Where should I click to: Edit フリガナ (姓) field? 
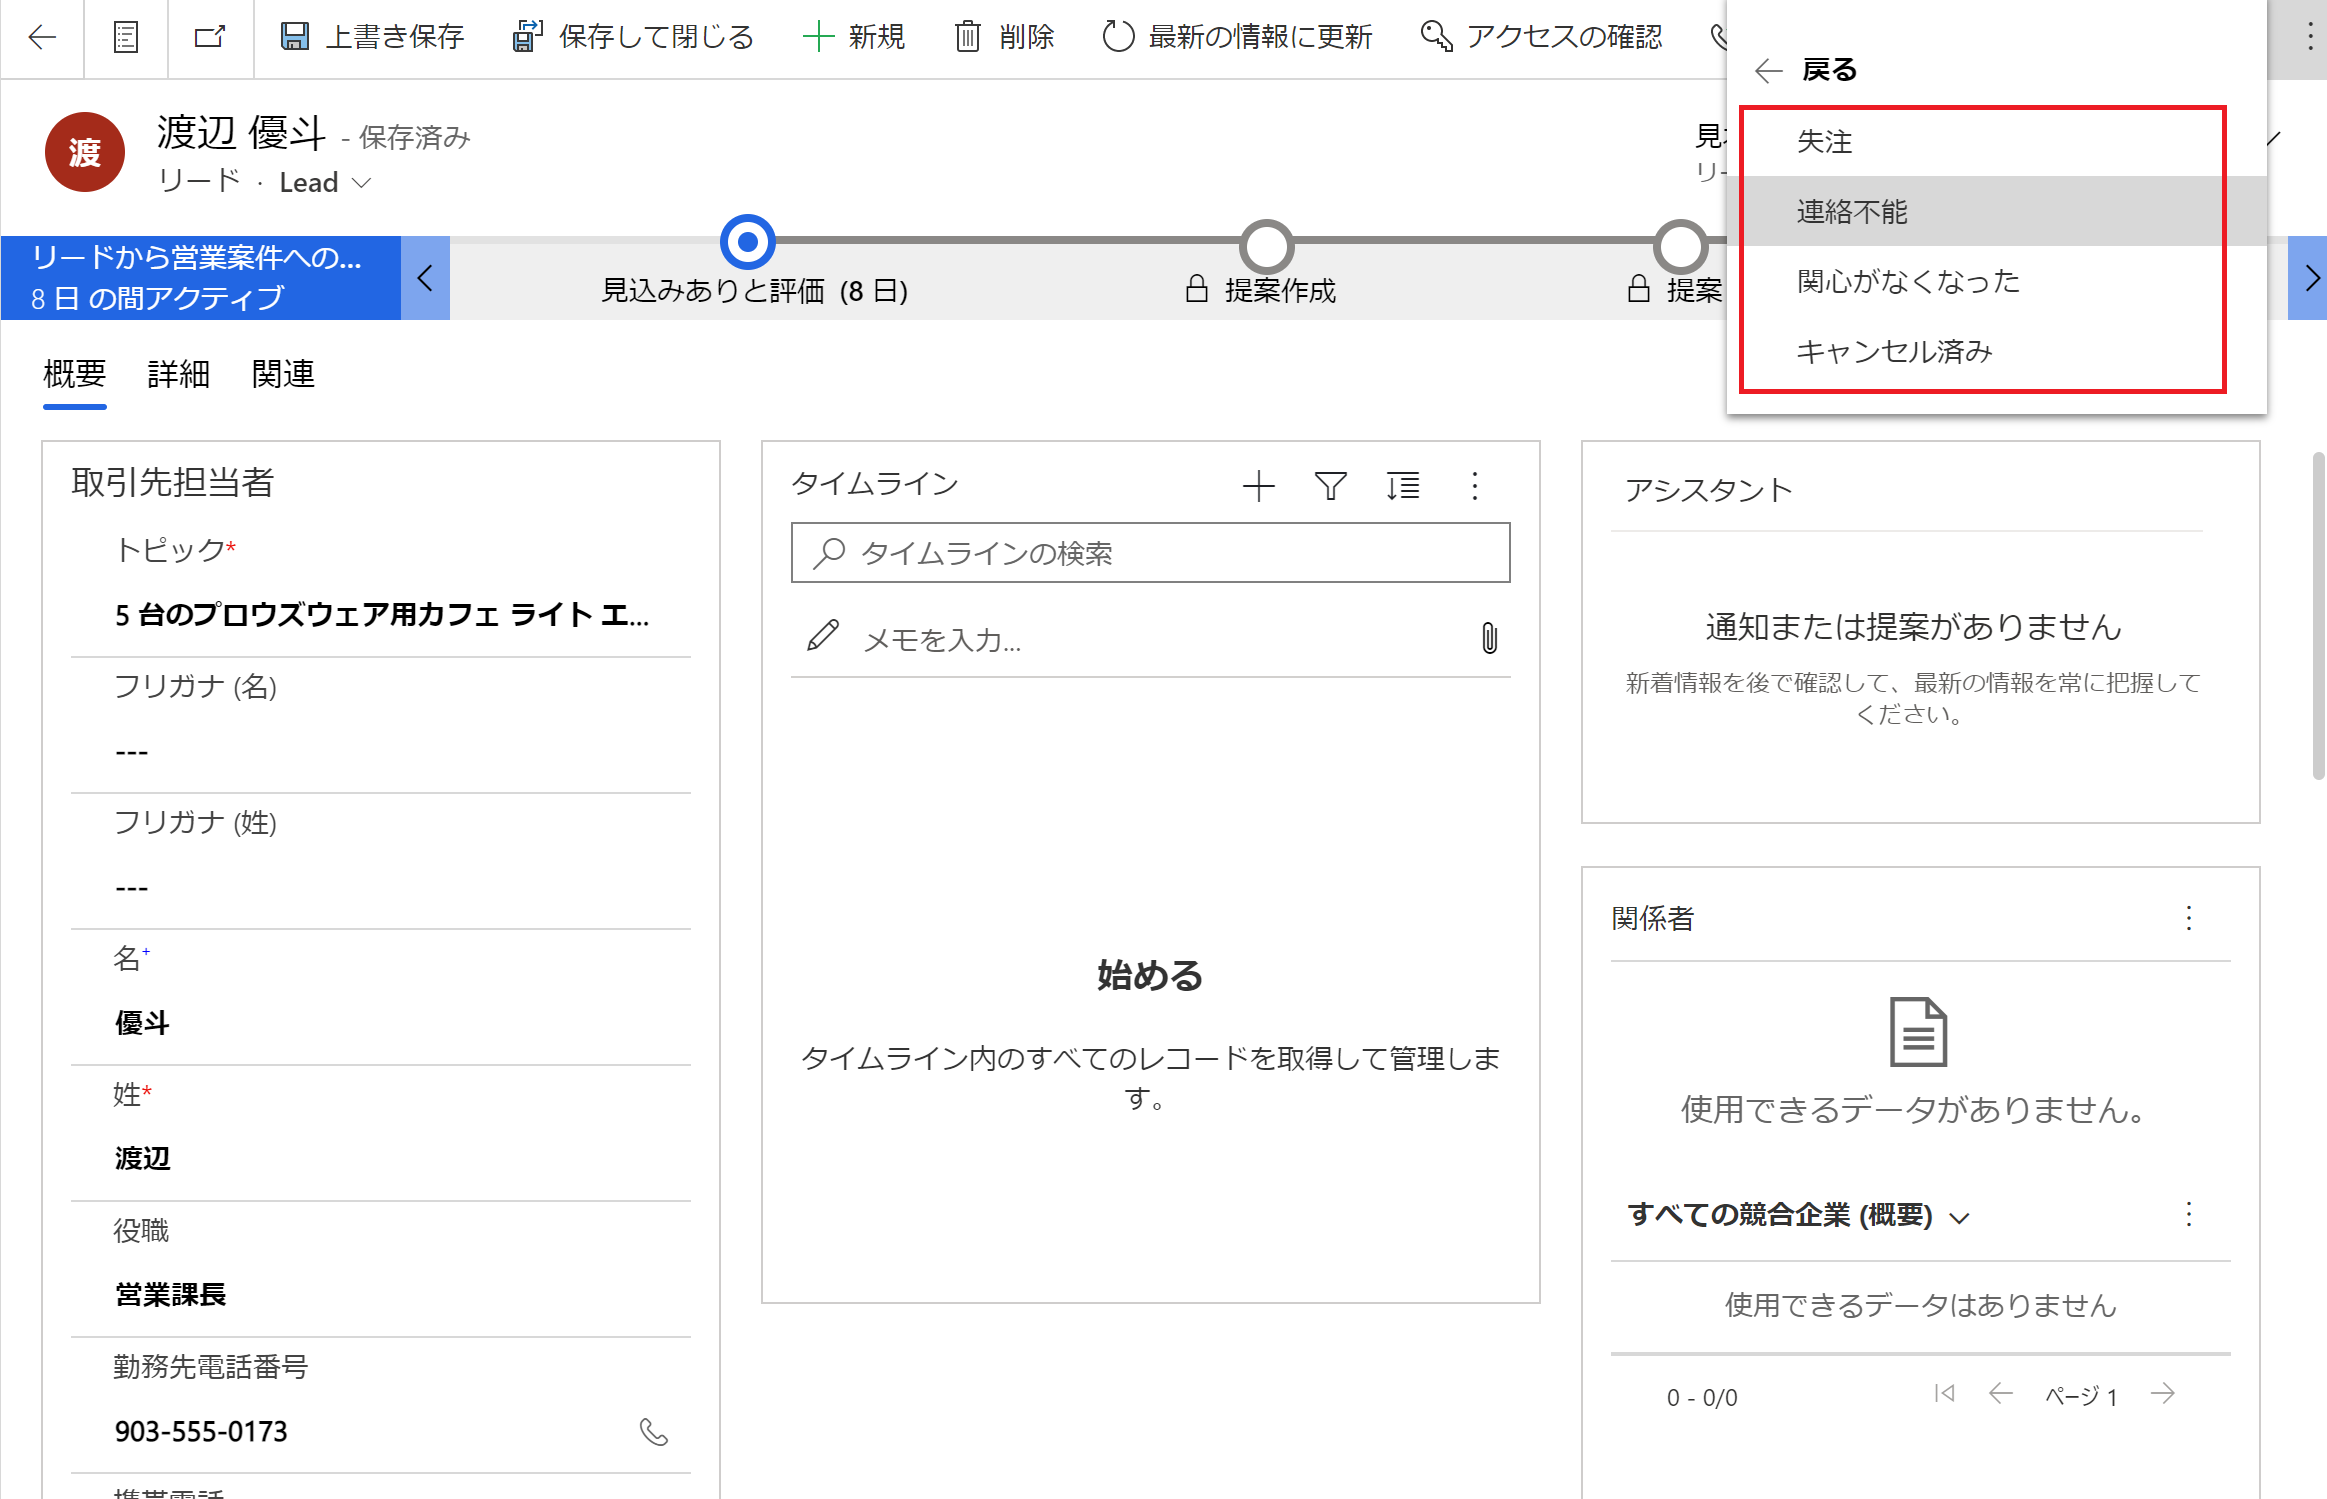383,887
